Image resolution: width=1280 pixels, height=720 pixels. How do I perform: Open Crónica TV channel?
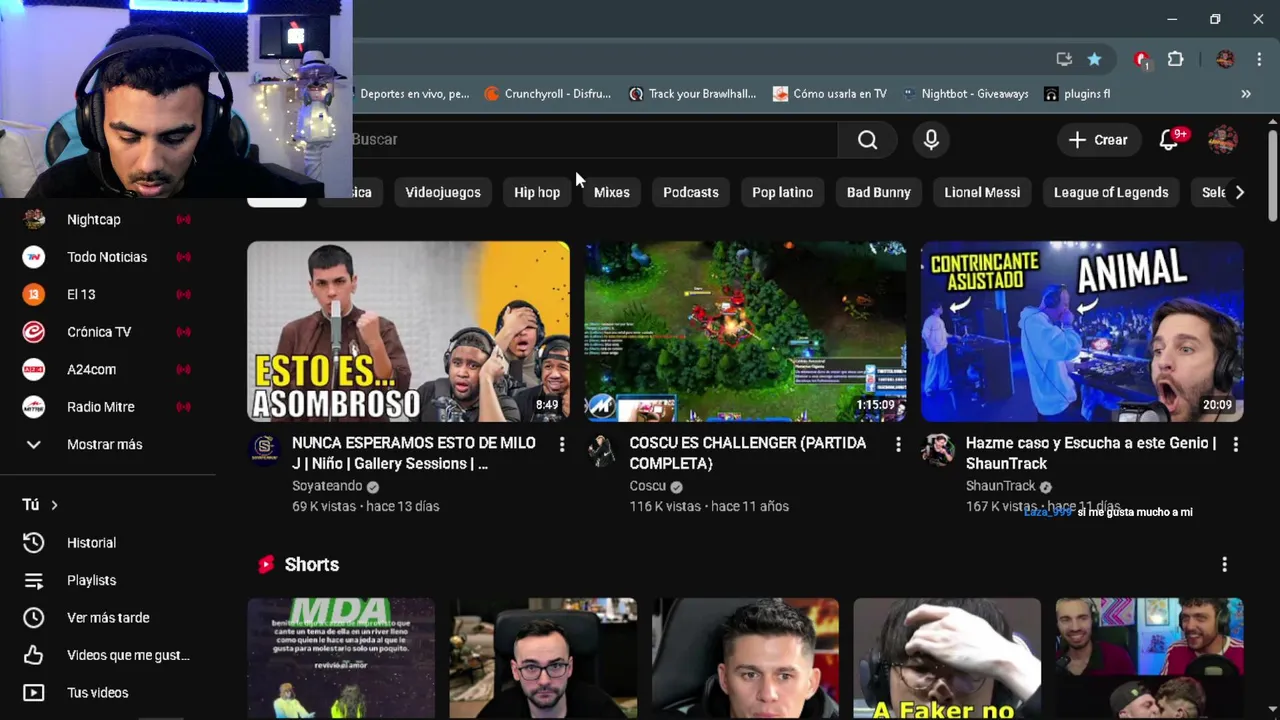pos(108,332)
